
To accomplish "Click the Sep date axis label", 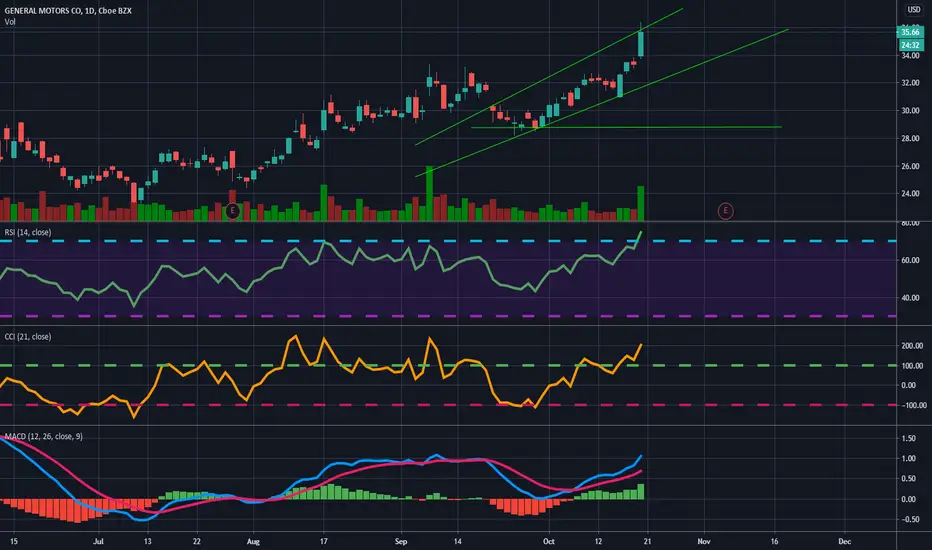I will pyautogui.click(x=401, y=542).
